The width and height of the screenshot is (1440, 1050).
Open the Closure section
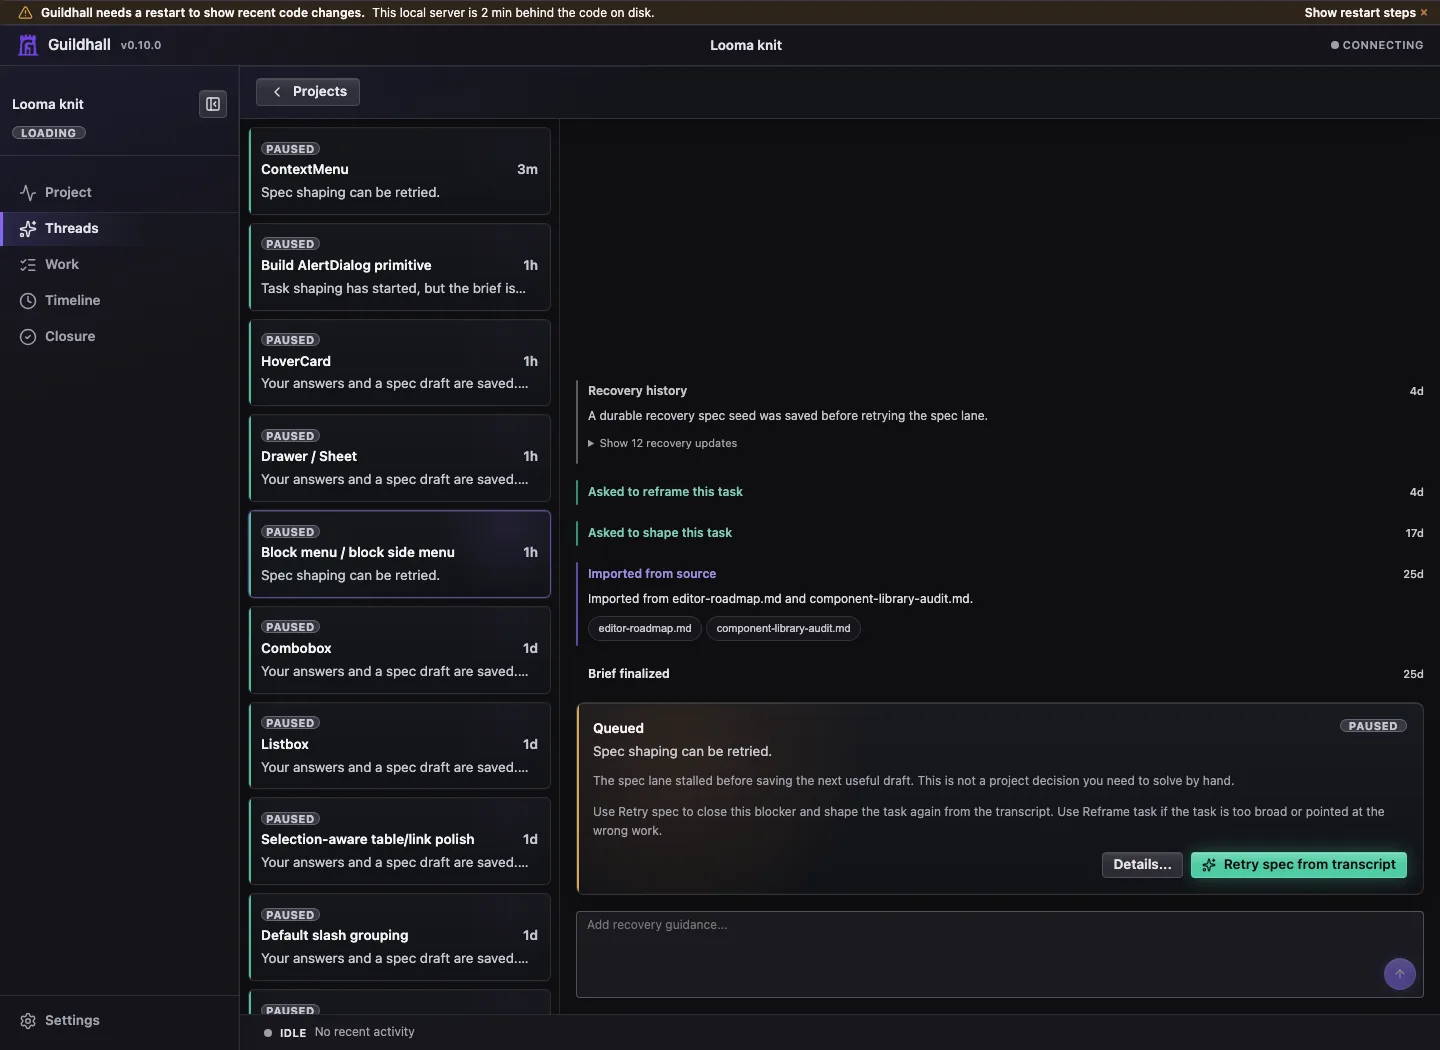point(119,336)
